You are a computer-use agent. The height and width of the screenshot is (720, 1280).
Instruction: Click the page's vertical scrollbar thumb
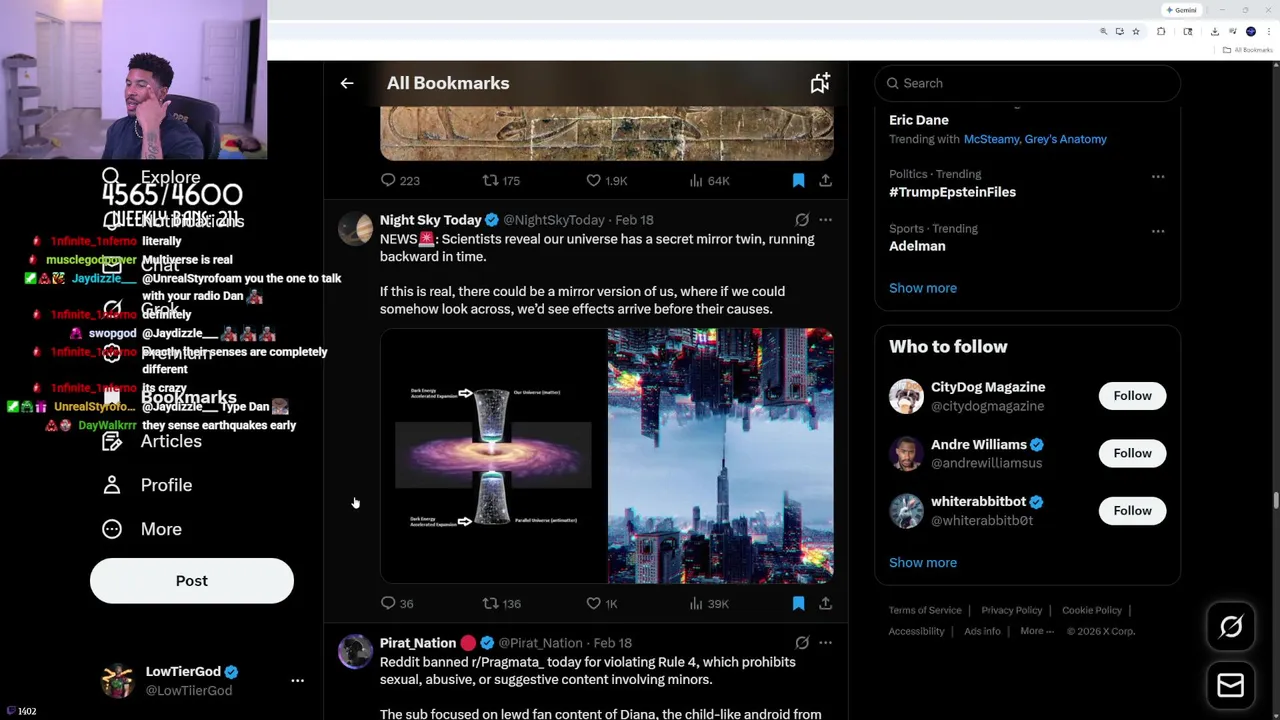tap(1275, 500)
